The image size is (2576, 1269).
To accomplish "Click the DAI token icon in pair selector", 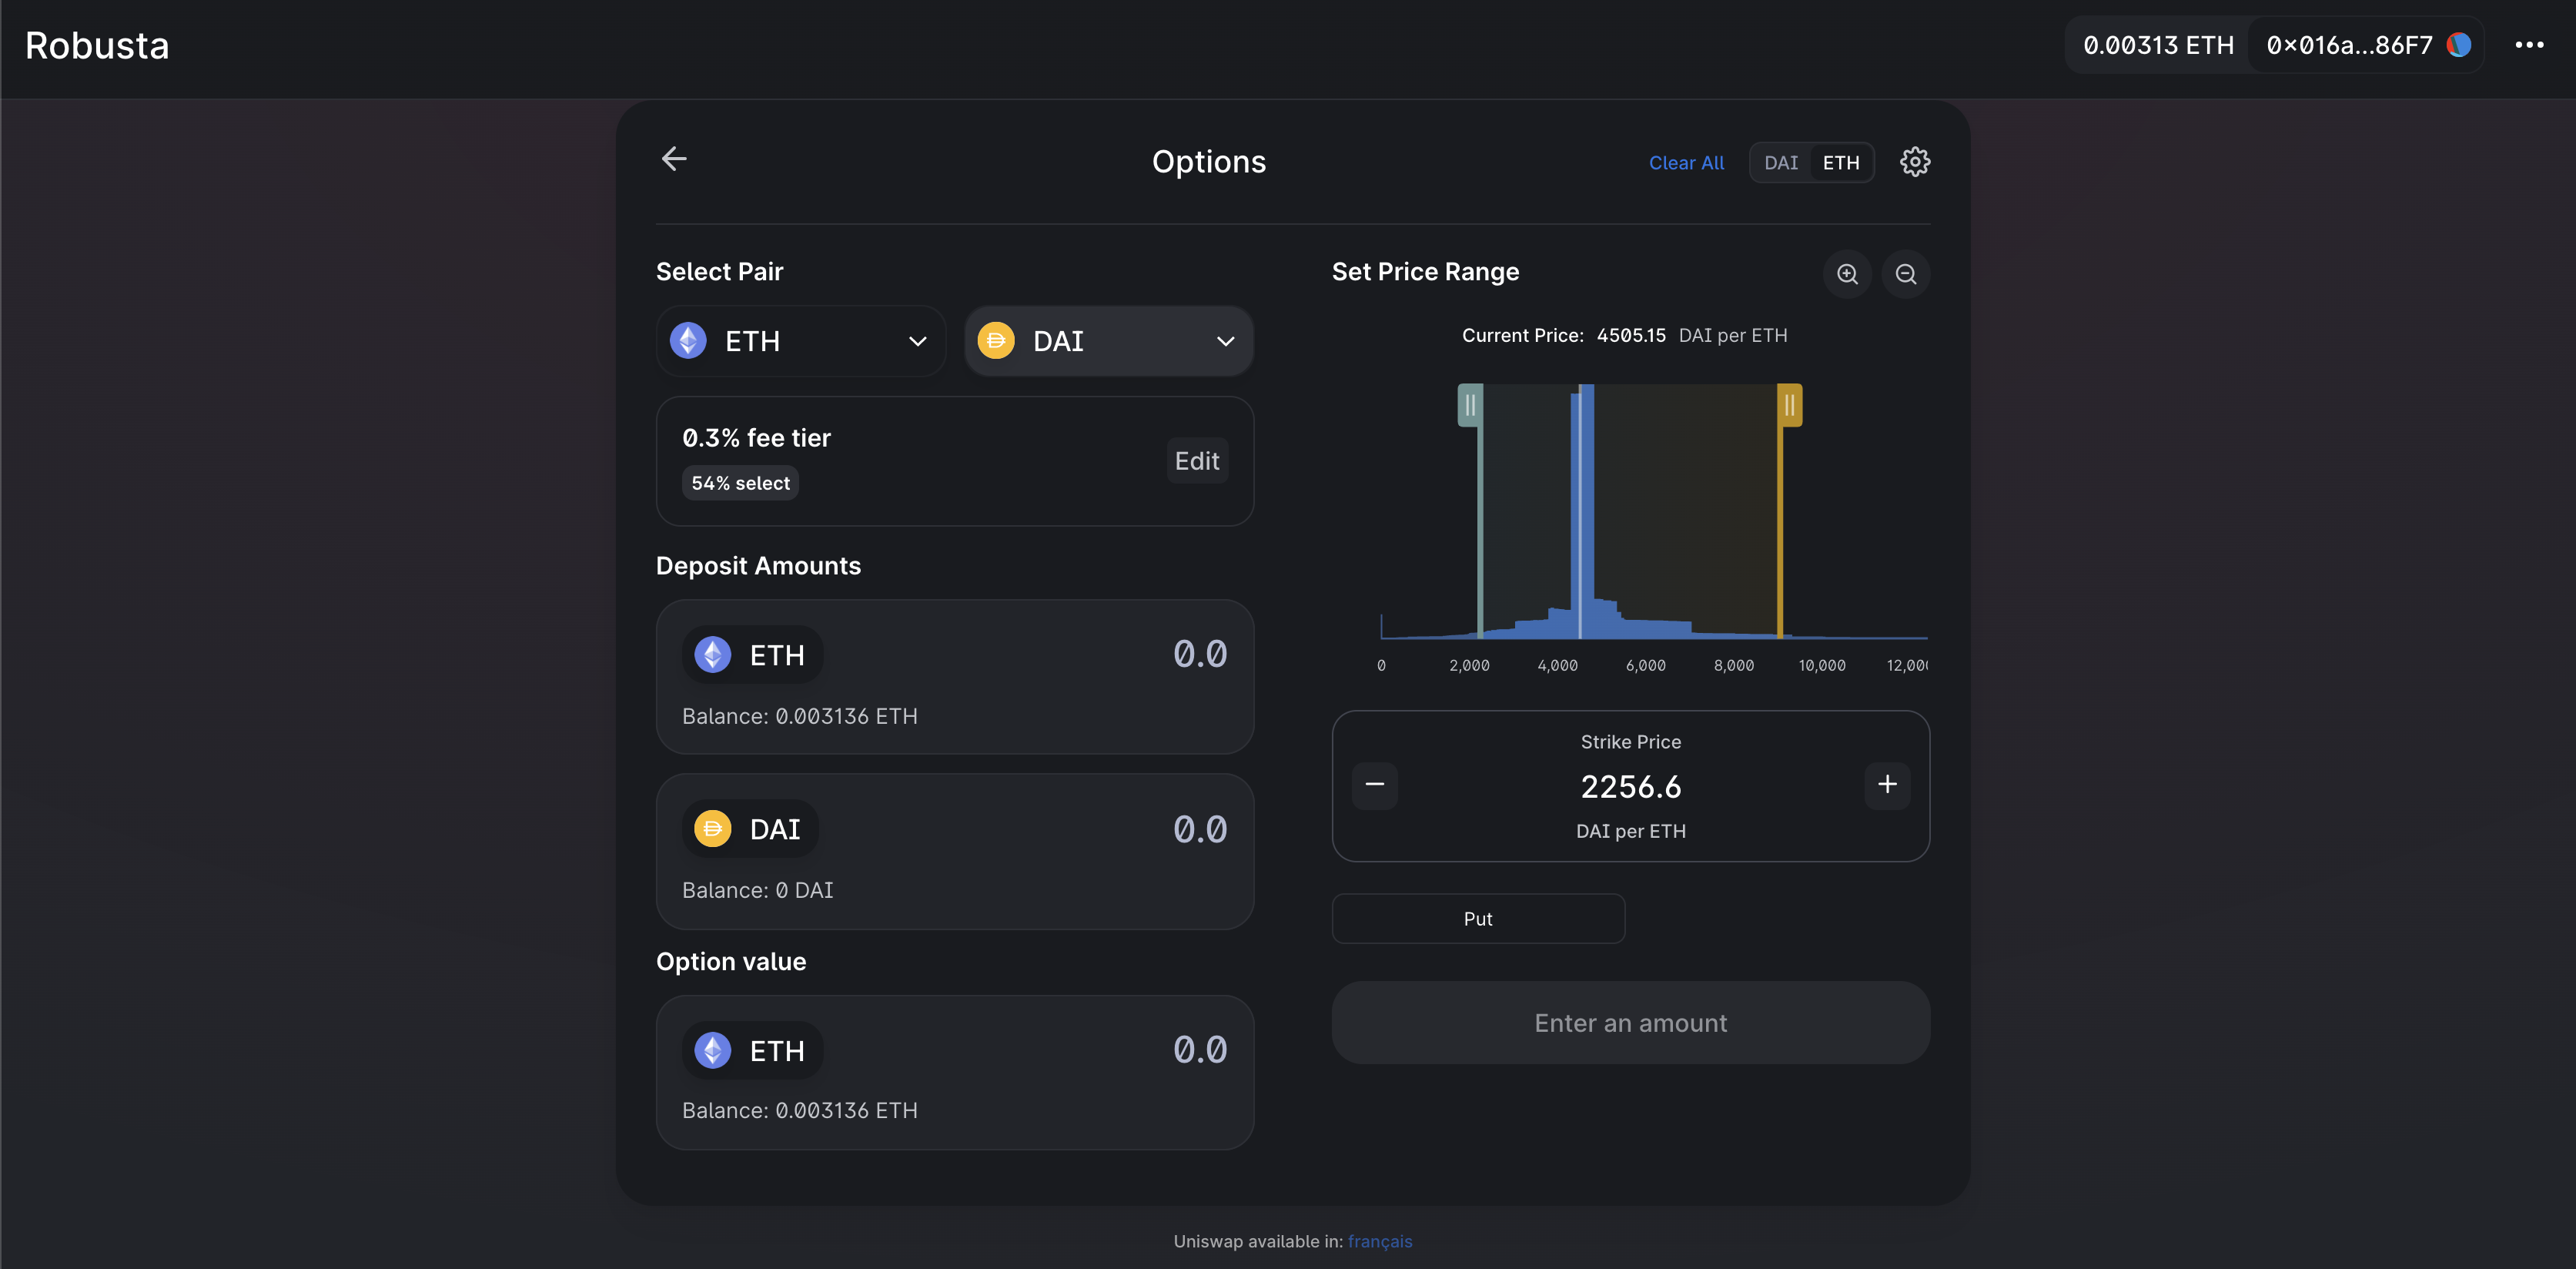I will point(995,341).
